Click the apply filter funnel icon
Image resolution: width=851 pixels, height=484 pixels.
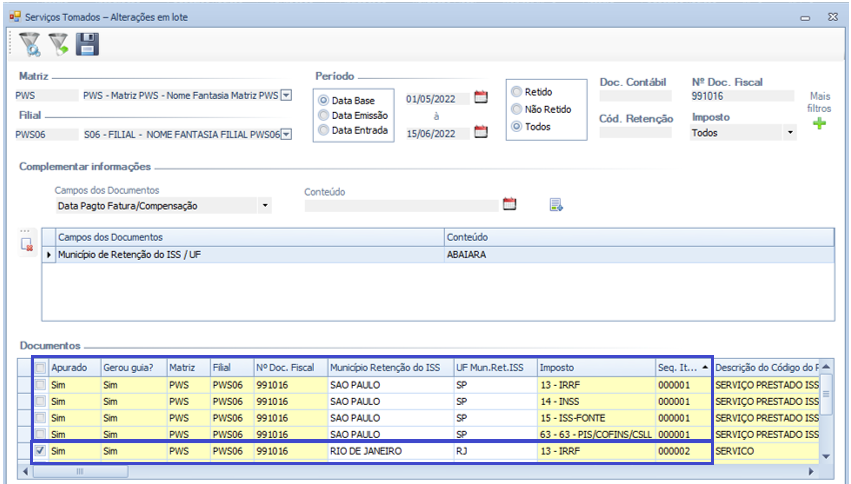point(59,43)
